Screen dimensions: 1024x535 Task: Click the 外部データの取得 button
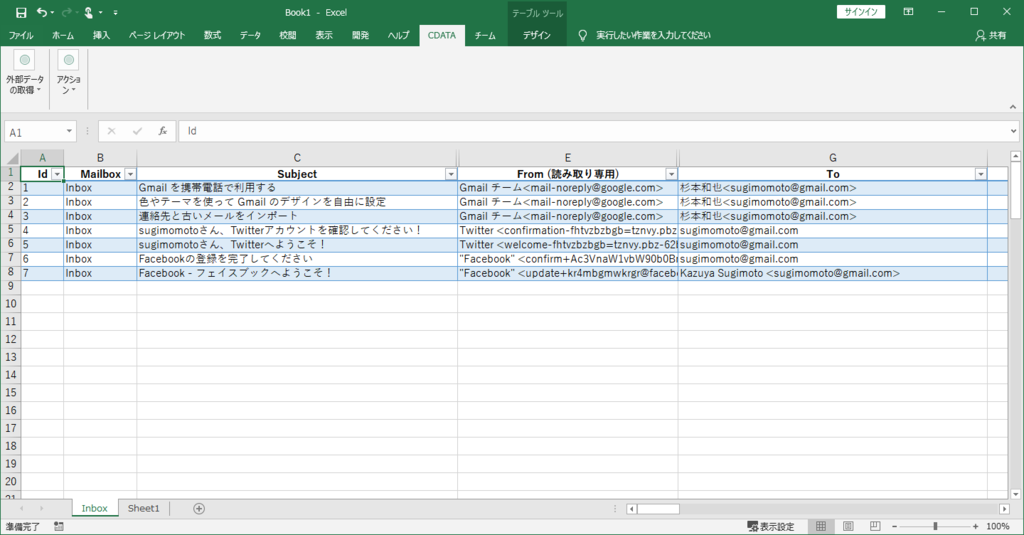pyautogui.click(x=25, y=73)
